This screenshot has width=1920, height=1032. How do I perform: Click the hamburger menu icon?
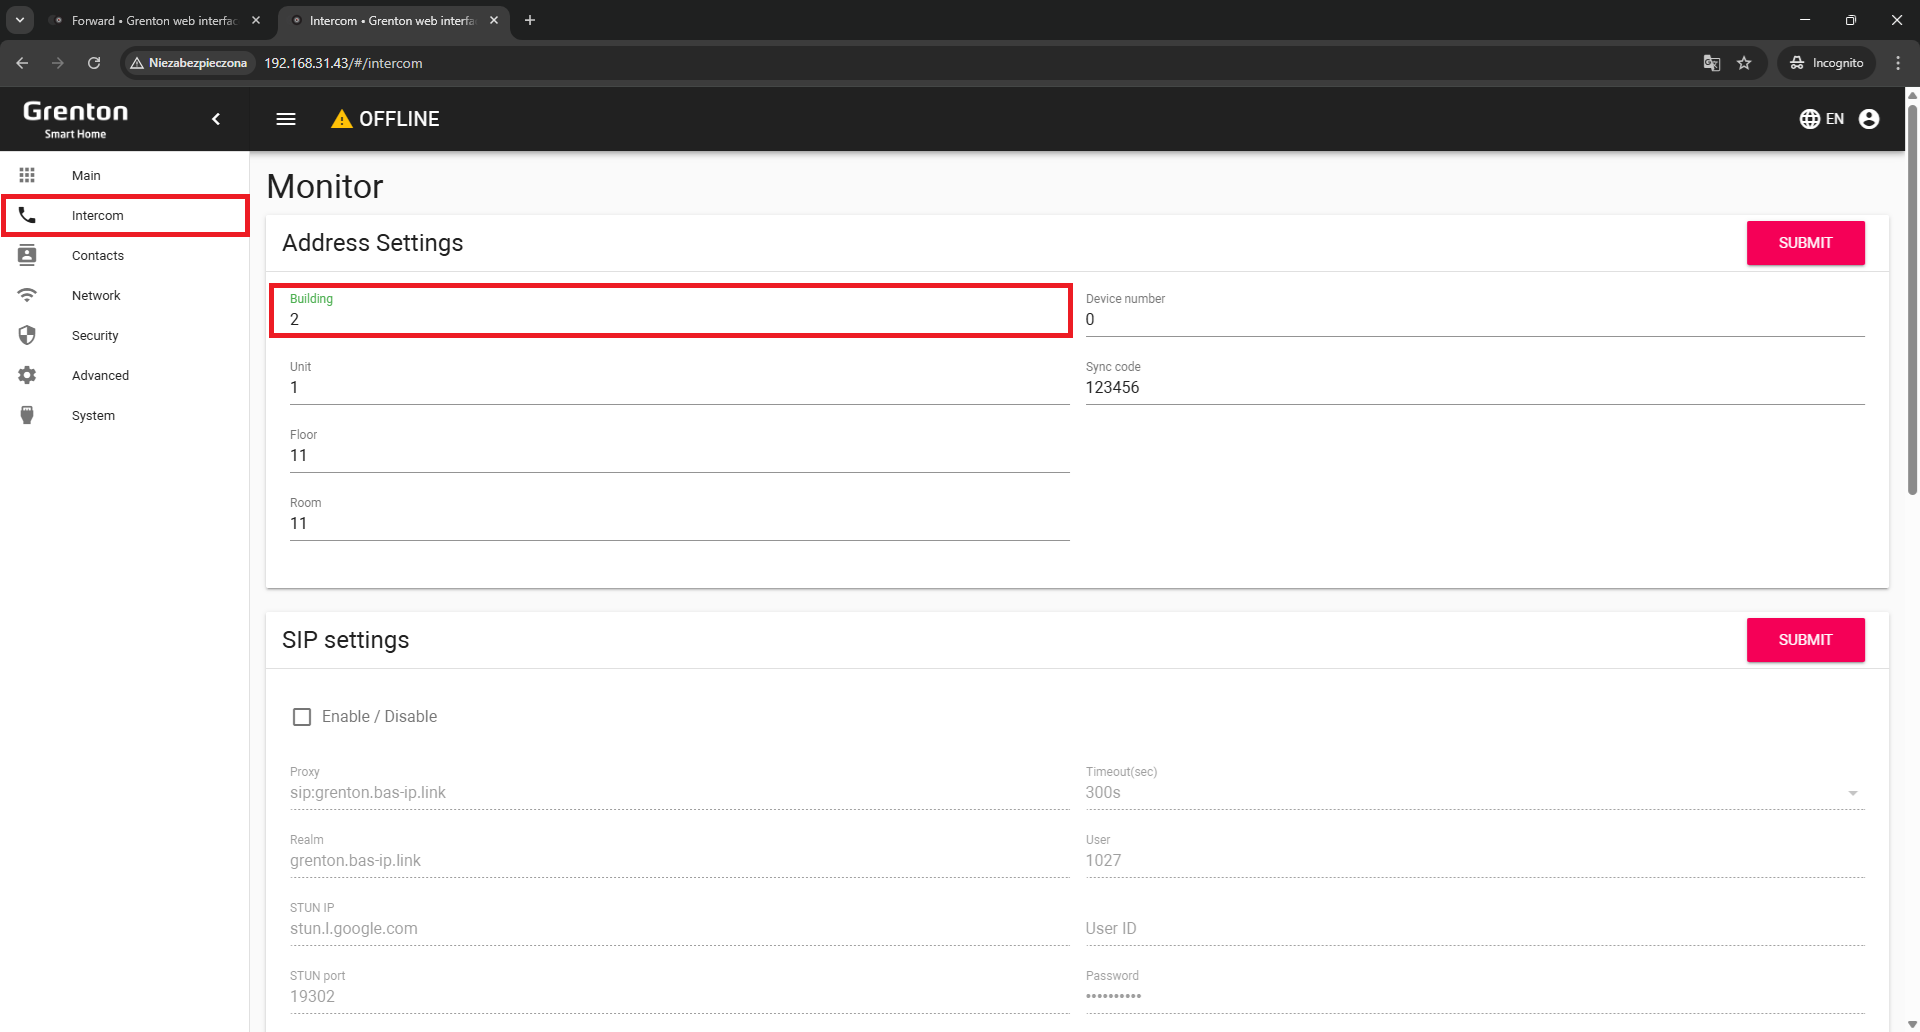tap(286, 119)
